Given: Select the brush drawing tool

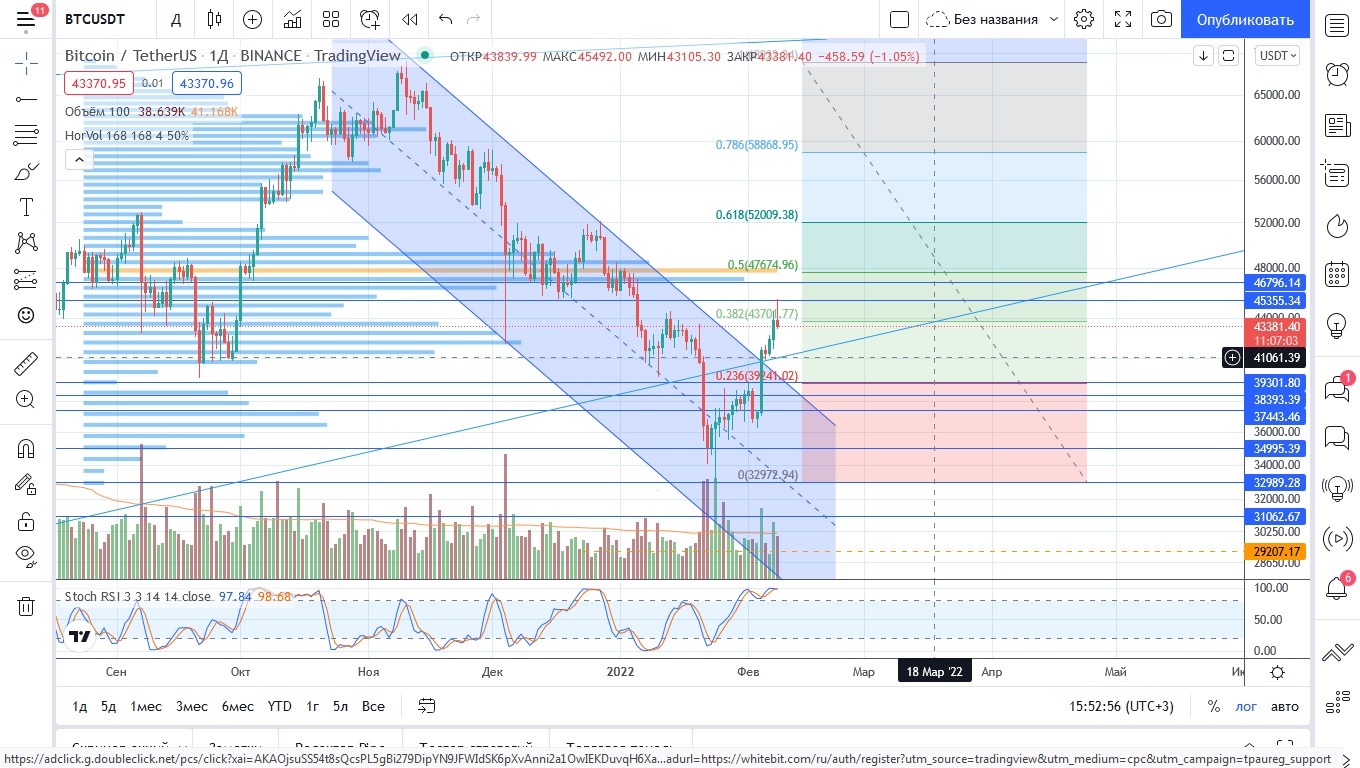Looking at the screenshot, I should pos(26,171).
